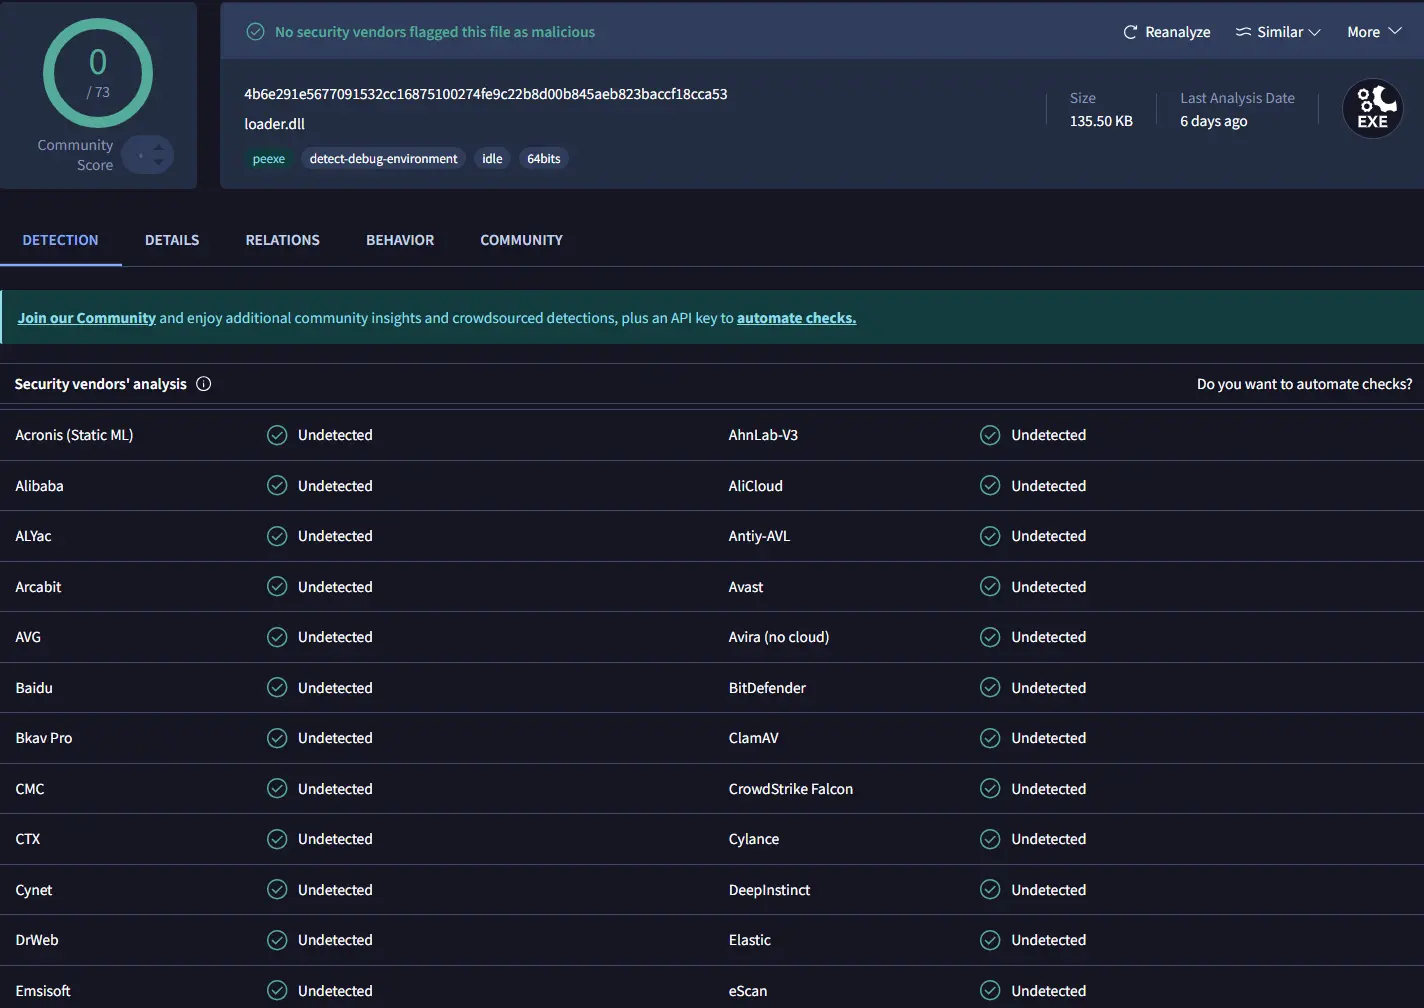Image resolution: width=1424 pixels, height=1008 pixels.
Task: Click the check icon for ClamAV
Action: (990, 738)
